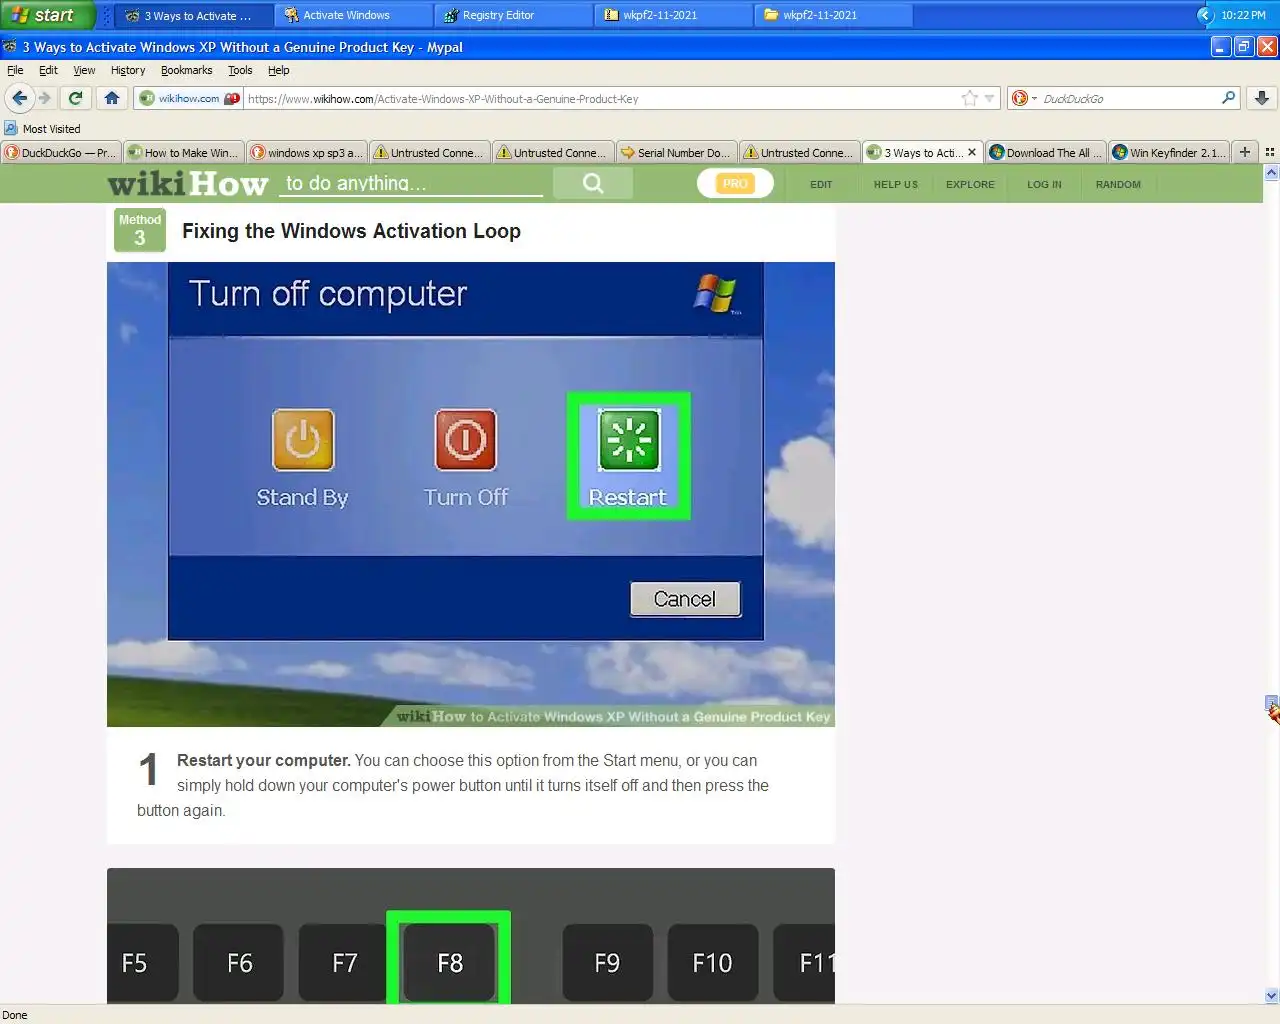Click the wikiHow logo
Viewport: 1280px width, 1024px height.
(188, 183)
